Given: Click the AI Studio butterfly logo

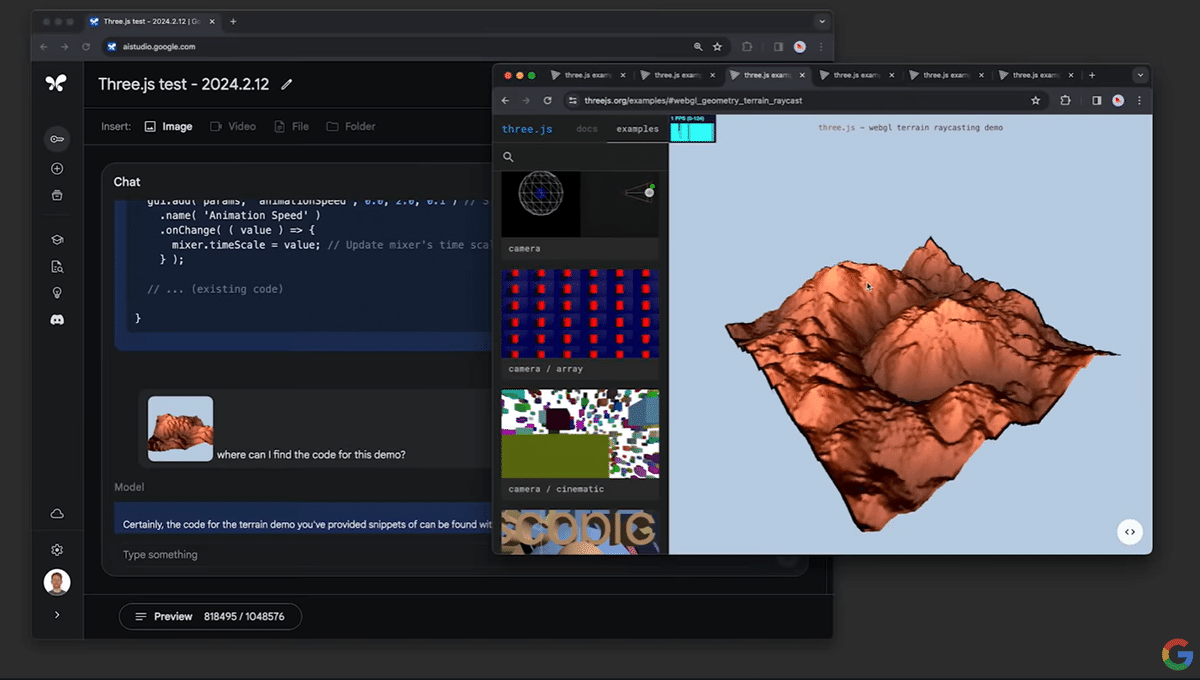Looking at the screenshot, I should click(x=56, y=84).
